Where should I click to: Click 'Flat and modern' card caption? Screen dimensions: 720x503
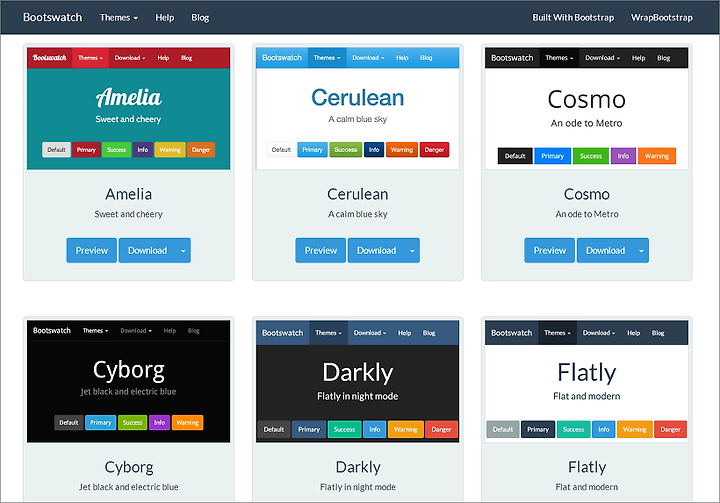(x=587, y=487)
